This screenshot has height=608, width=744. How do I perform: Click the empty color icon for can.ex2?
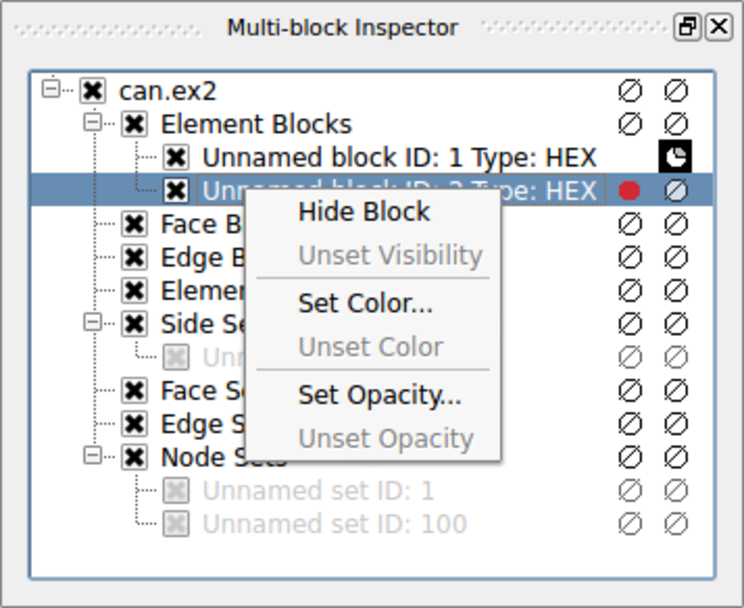pyautogui.click(x=629, y=91)
